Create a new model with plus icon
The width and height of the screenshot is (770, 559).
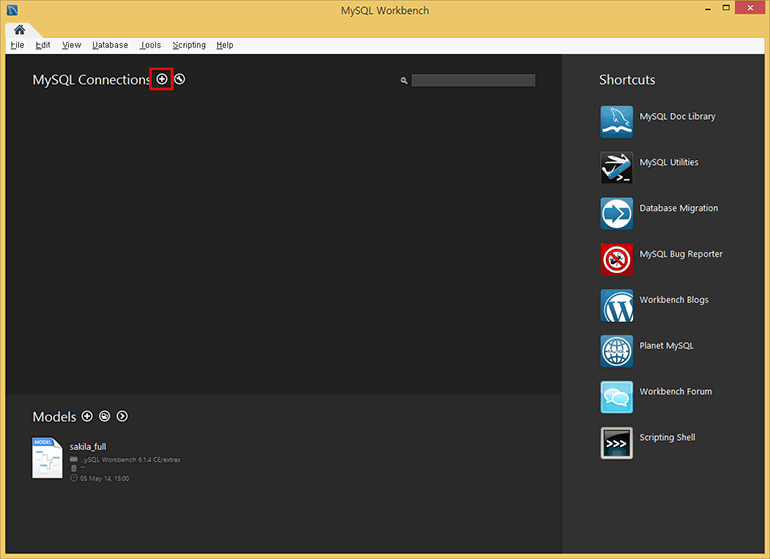87,416
